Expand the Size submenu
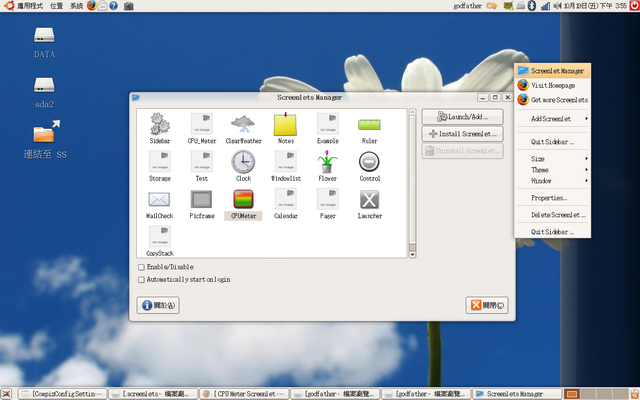 click(552, 158)
